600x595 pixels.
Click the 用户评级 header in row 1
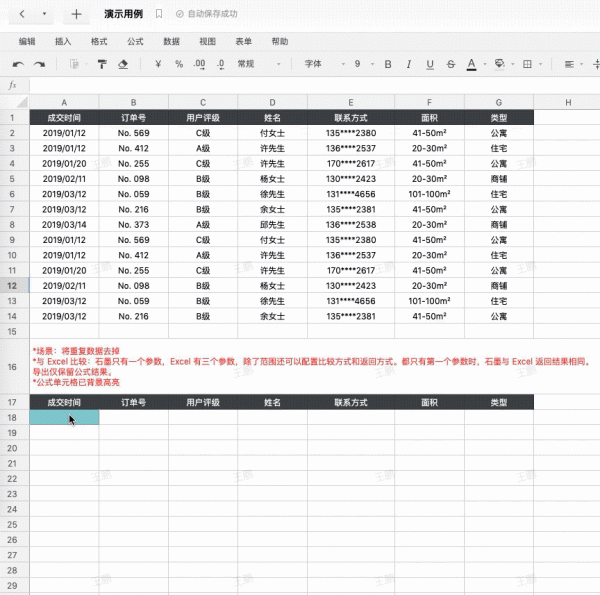coord(203,118)
